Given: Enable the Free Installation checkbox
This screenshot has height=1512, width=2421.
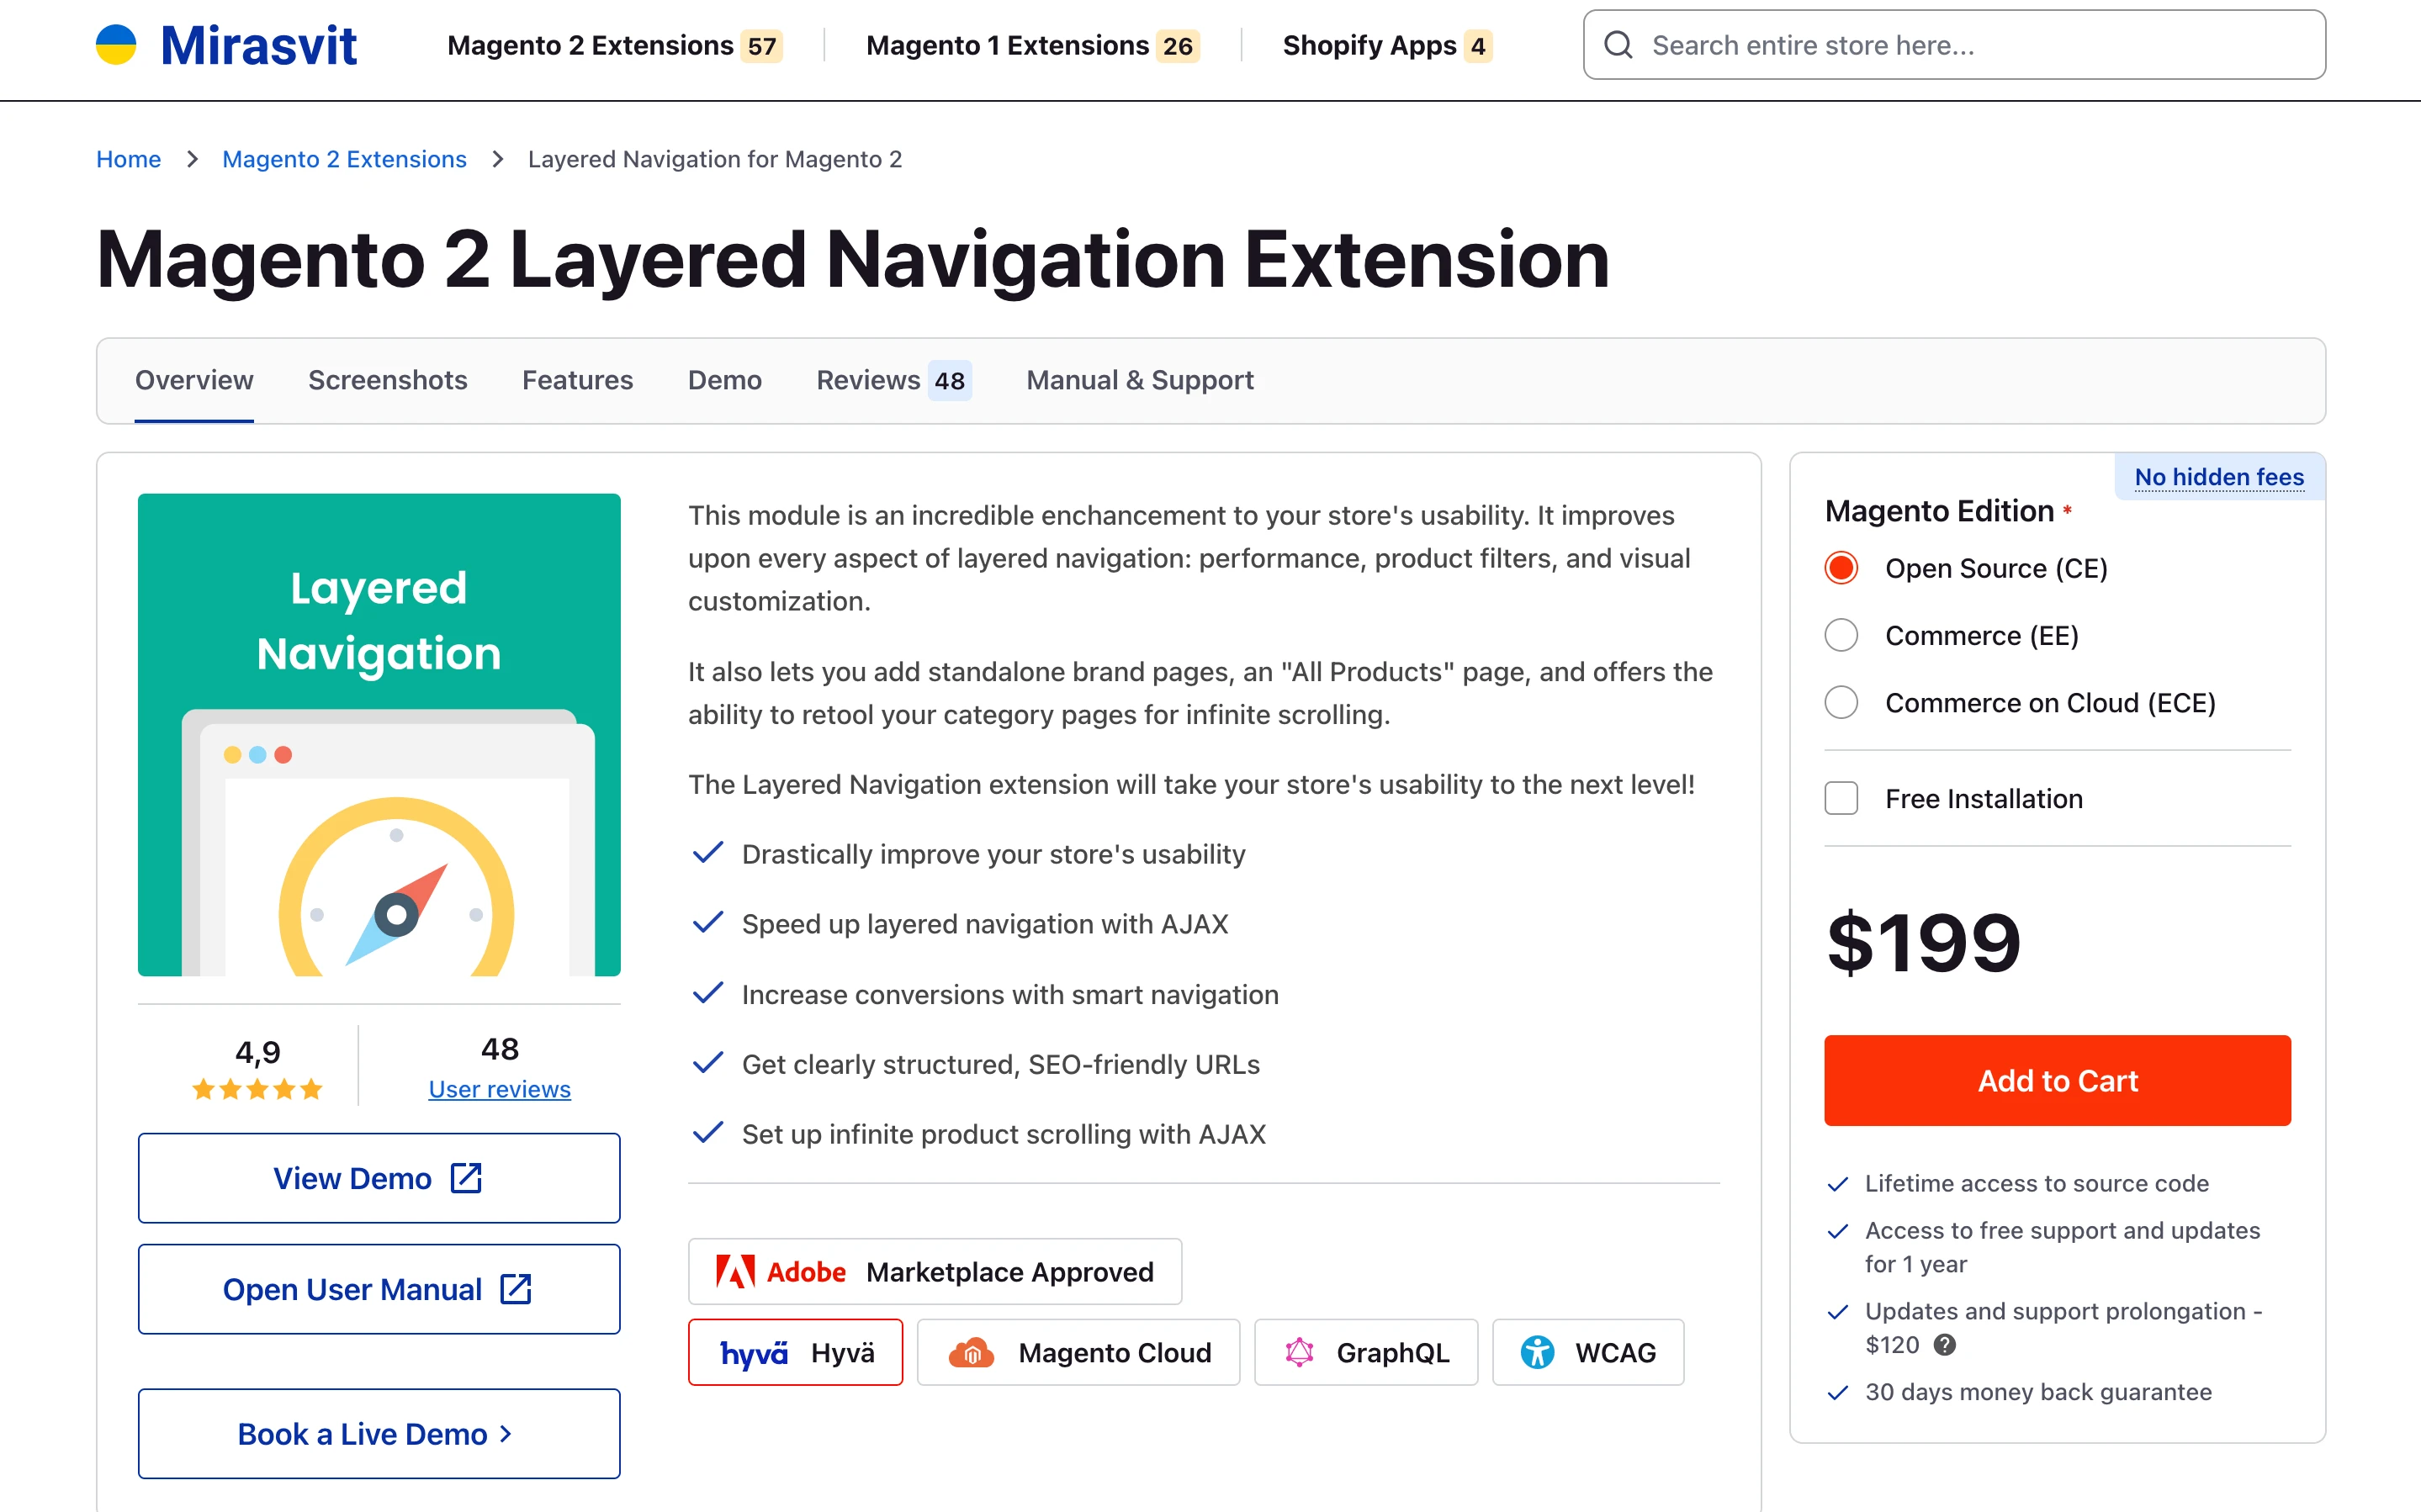Looking at the screenshot, I should point(1841,799).
